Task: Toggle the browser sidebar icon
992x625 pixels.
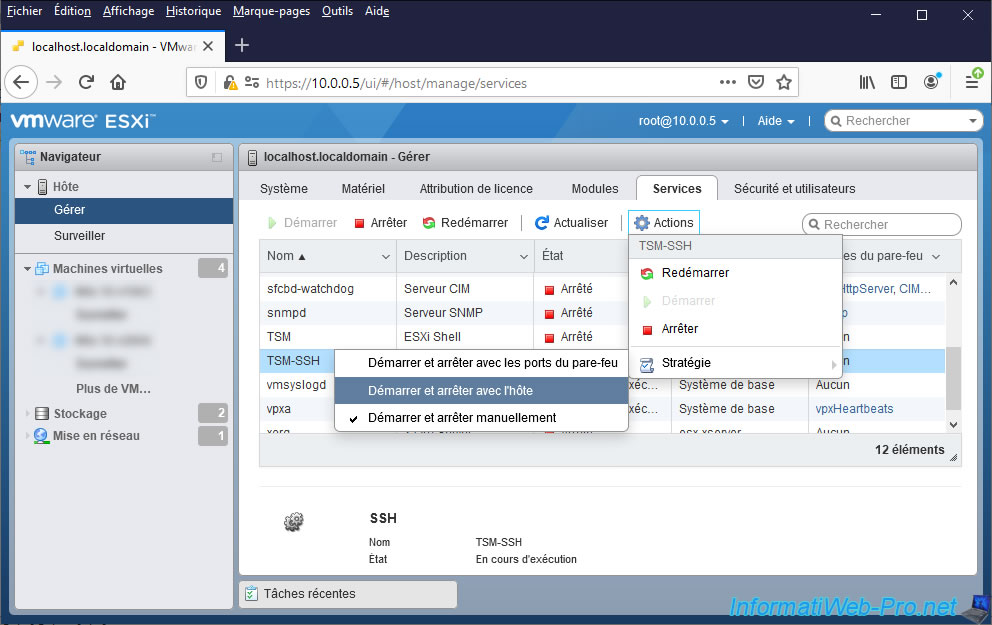Action: (x=898, y=82)
